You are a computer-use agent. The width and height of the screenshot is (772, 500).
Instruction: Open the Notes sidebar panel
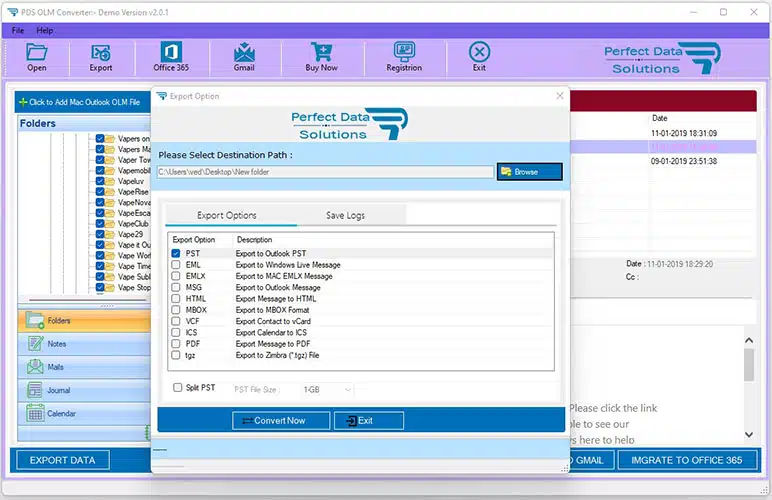84,344
